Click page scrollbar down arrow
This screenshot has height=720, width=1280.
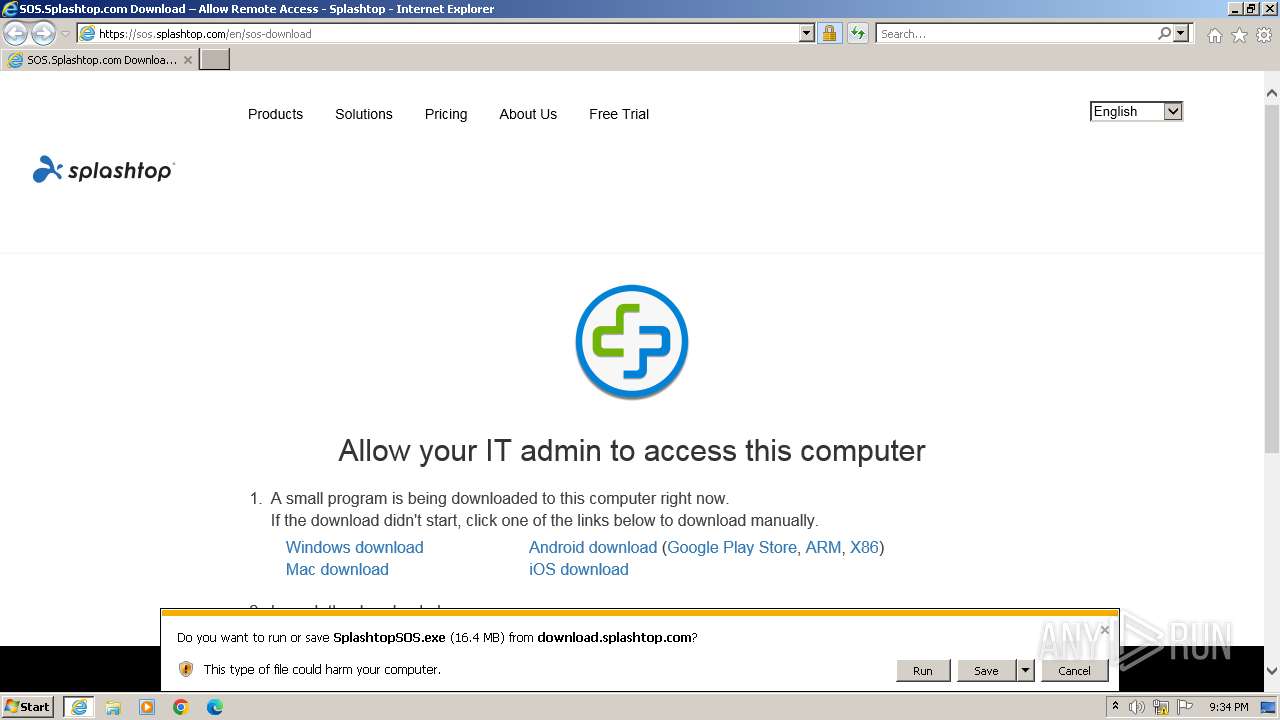[1272, 671]
